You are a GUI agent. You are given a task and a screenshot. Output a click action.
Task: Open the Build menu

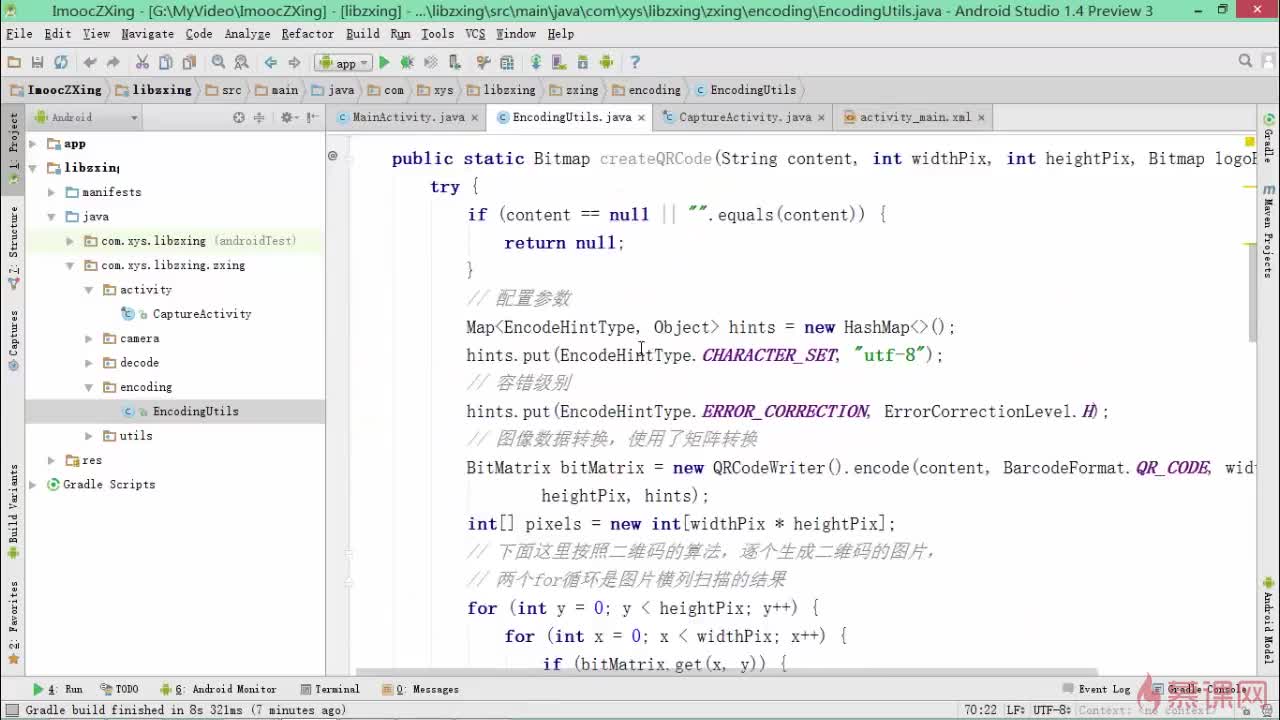pyautogui.click(x=362, y=34)
